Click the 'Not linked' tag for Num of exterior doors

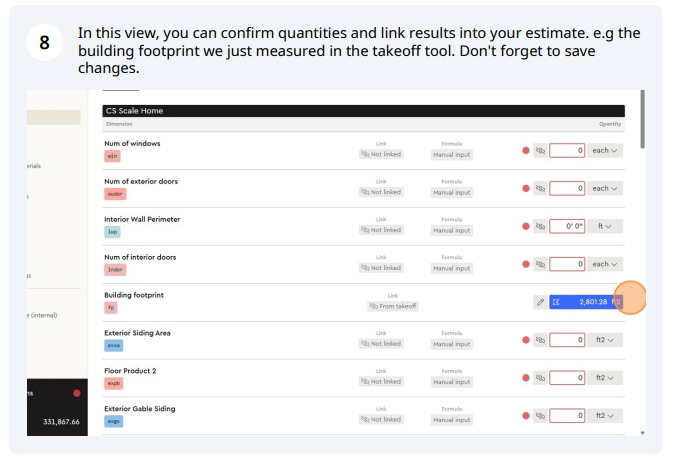381,192
